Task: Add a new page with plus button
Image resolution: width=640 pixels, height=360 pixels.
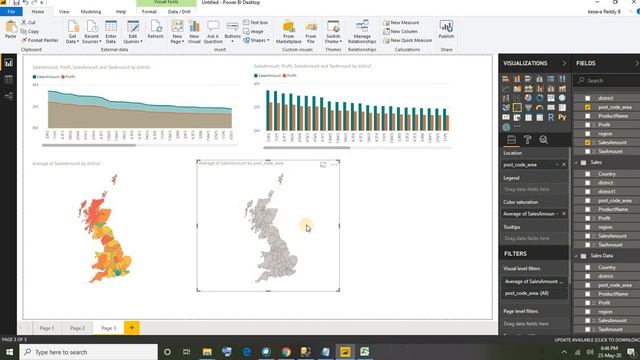Action: (131, 327)
